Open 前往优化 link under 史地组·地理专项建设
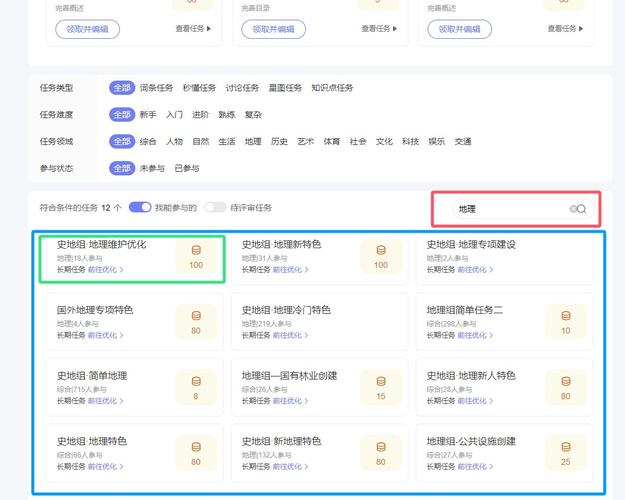This screenshot has height=500, width=625. pos(475,270)
